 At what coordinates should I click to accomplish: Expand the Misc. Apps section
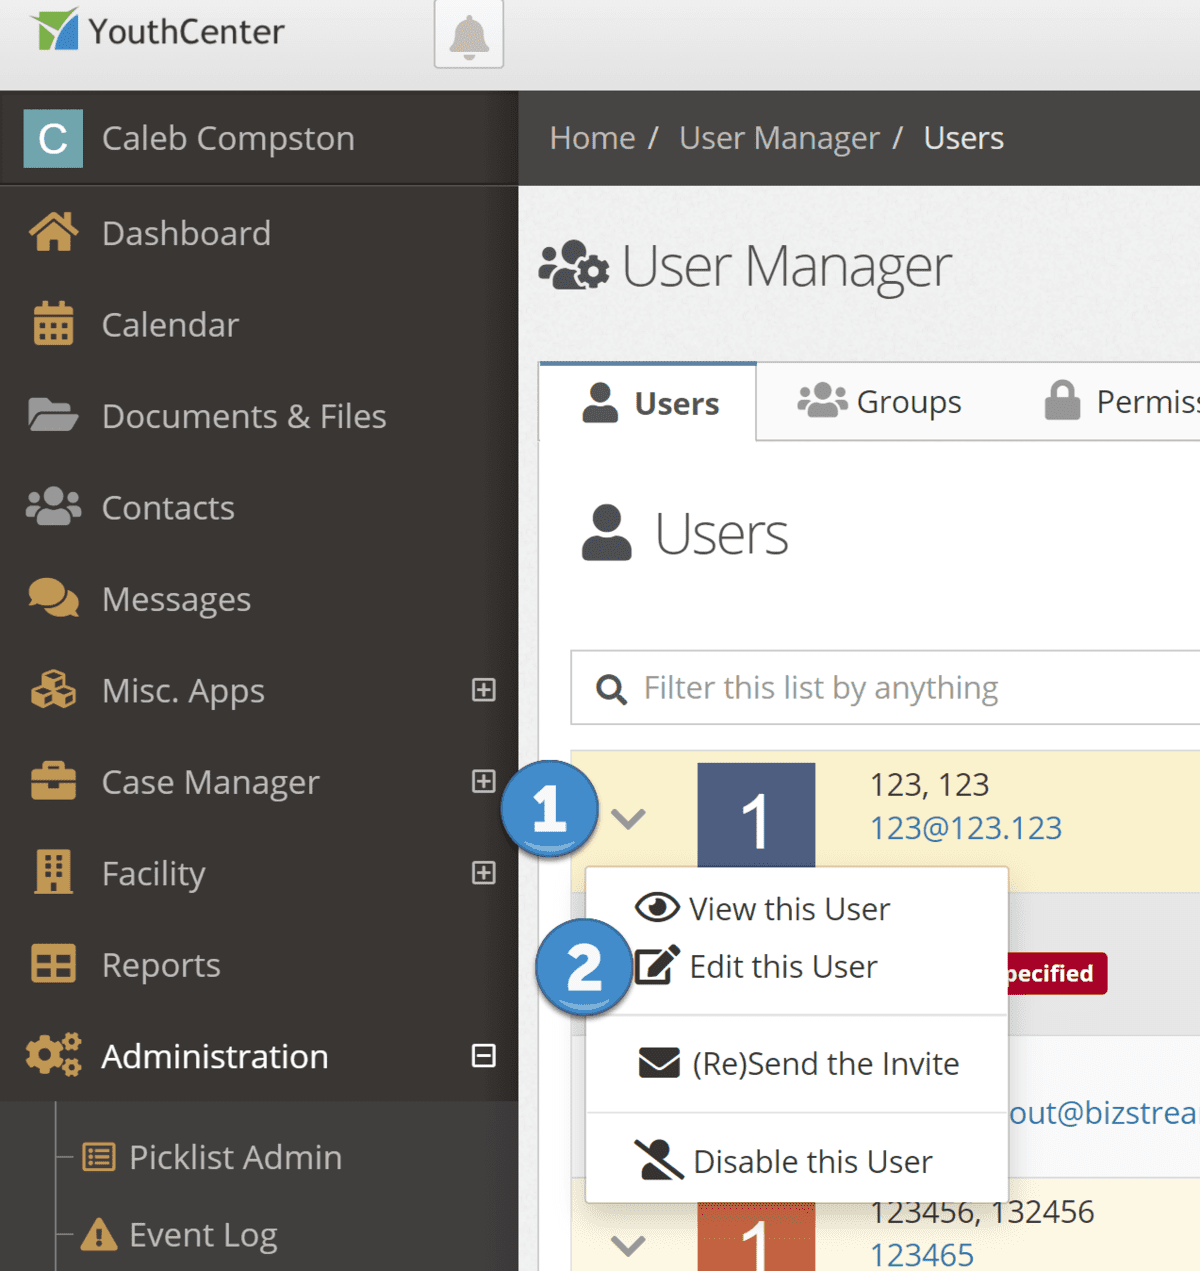coord(484,690)
